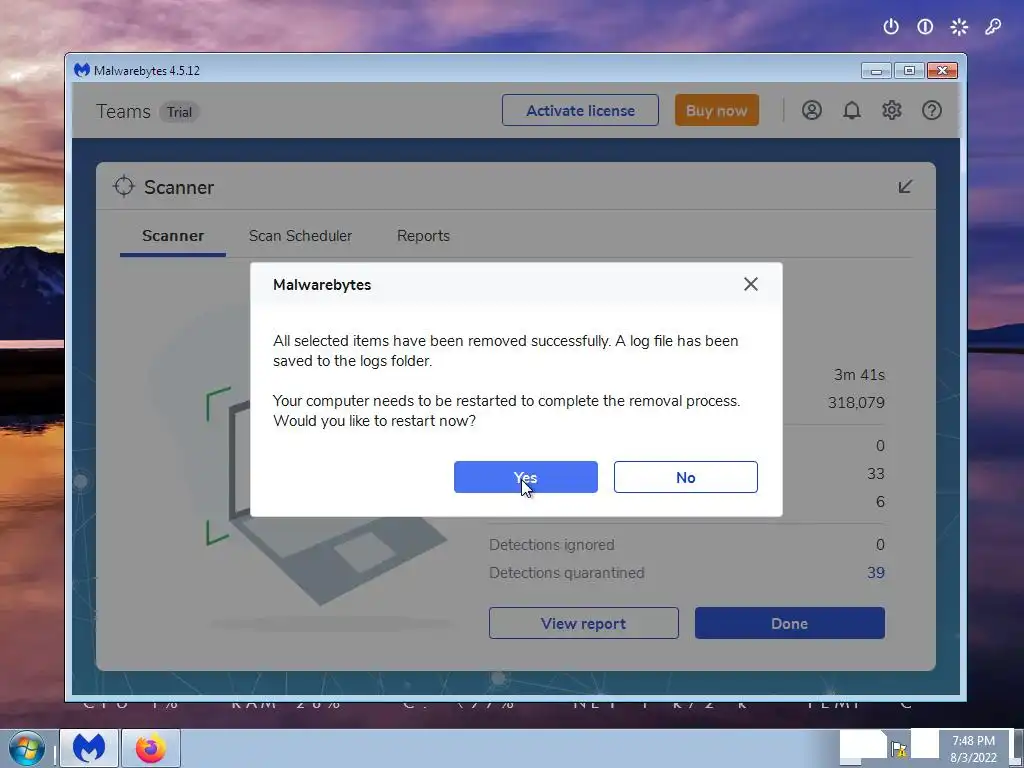Click the spinner icon at top right
Image resolution: width=1024 pixels, height=768 pixels.
click(959, 27)
